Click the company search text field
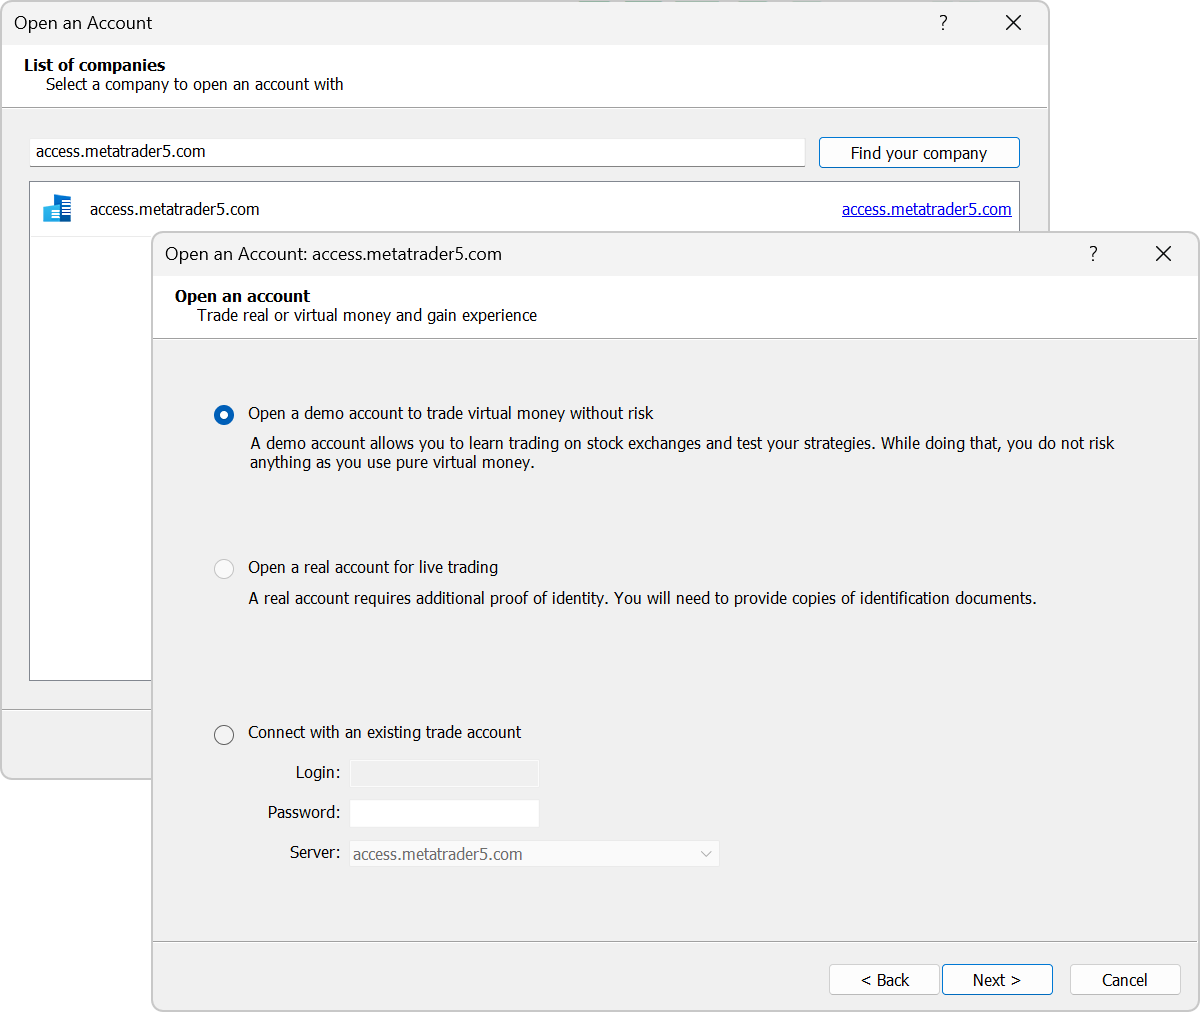Image resolution: width=1200 pixels, height=1012 pixels. (417, 152)
